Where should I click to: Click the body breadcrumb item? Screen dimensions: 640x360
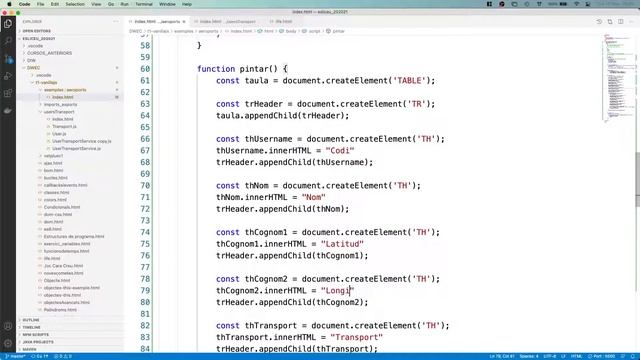[288, 31]
